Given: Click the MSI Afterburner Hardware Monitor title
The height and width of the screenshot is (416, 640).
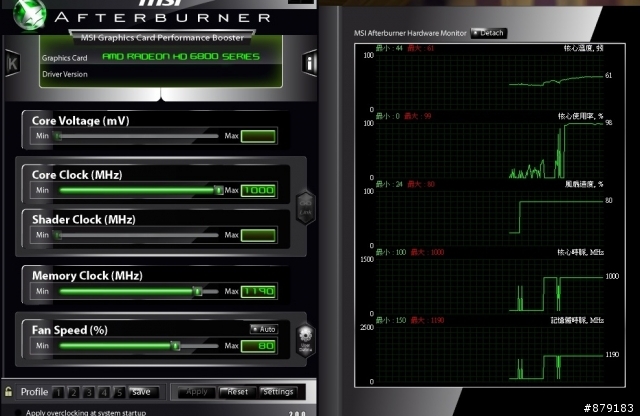Looking at the screenshot, I should [x=410, y=33].
